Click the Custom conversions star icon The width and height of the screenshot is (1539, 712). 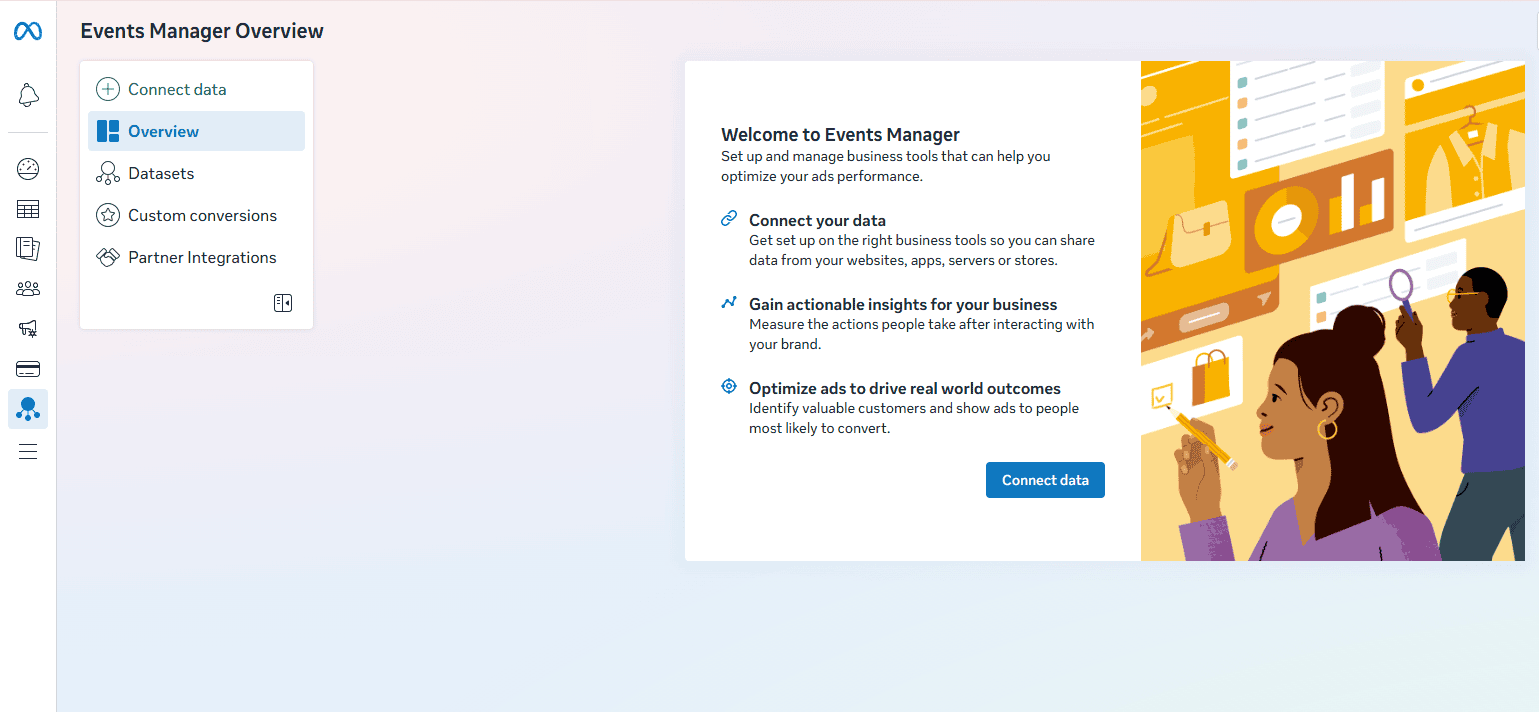coord(108,215)
